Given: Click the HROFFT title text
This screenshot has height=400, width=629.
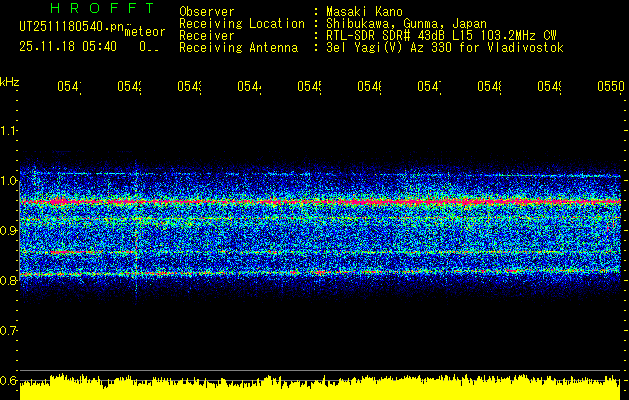Looking at the screenshot, I should pos(102,8).
